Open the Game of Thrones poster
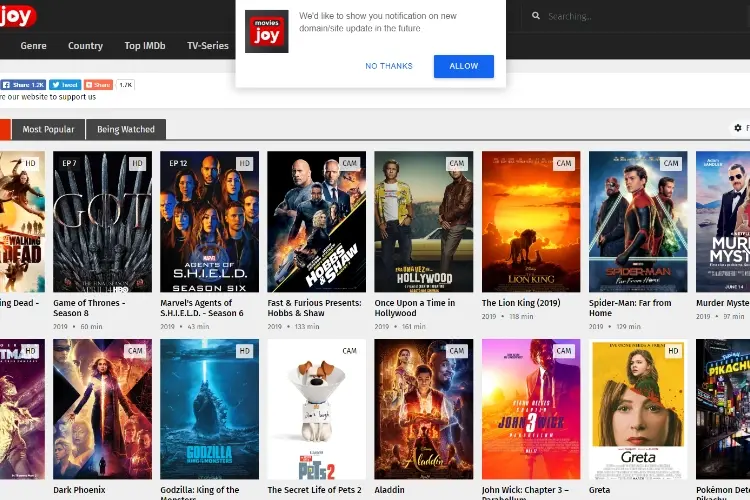 [102, 222]
